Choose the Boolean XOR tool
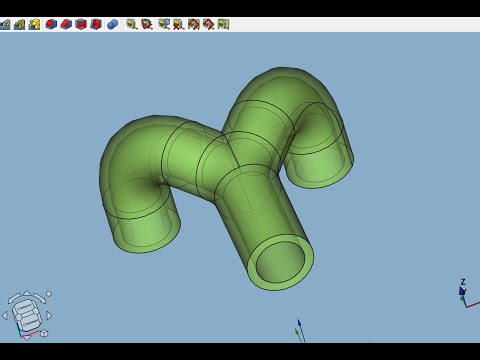 click(96, 24)
